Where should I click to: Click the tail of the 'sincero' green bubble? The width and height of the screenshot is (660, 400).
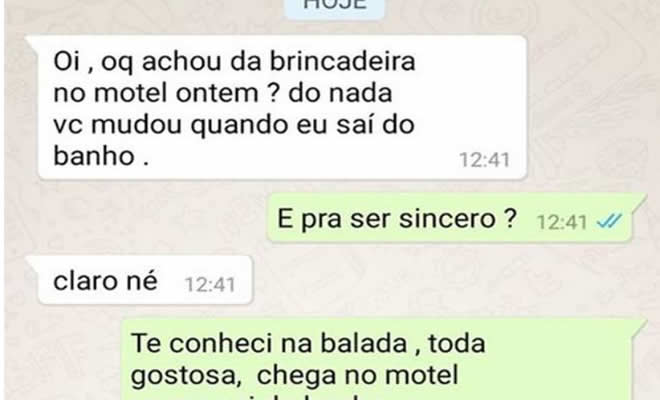(639, 200)
